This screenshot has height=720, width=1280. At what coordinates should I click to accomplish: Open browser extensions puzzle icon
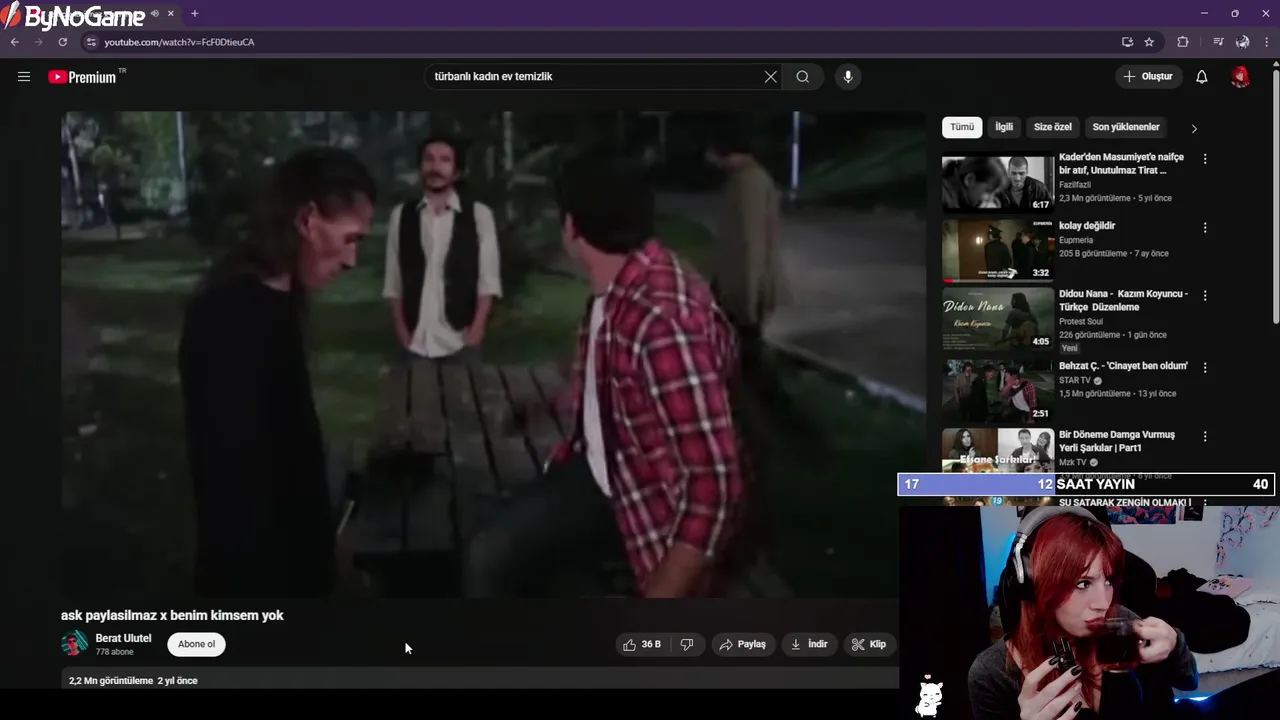coord(1183,42)
